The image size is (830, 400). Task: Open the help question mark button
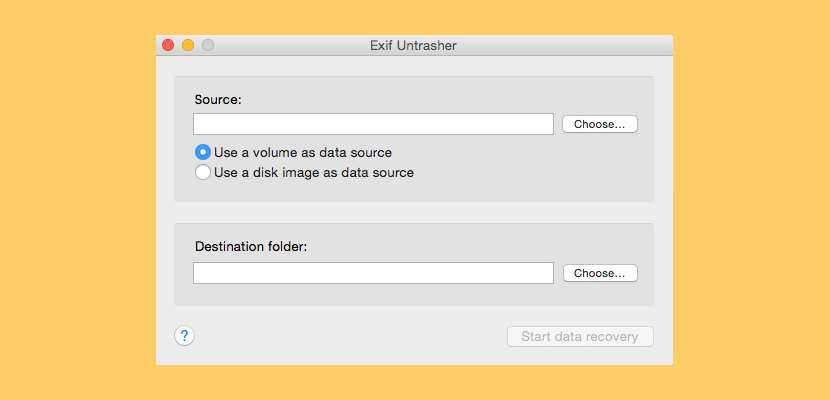click(184, 336)
